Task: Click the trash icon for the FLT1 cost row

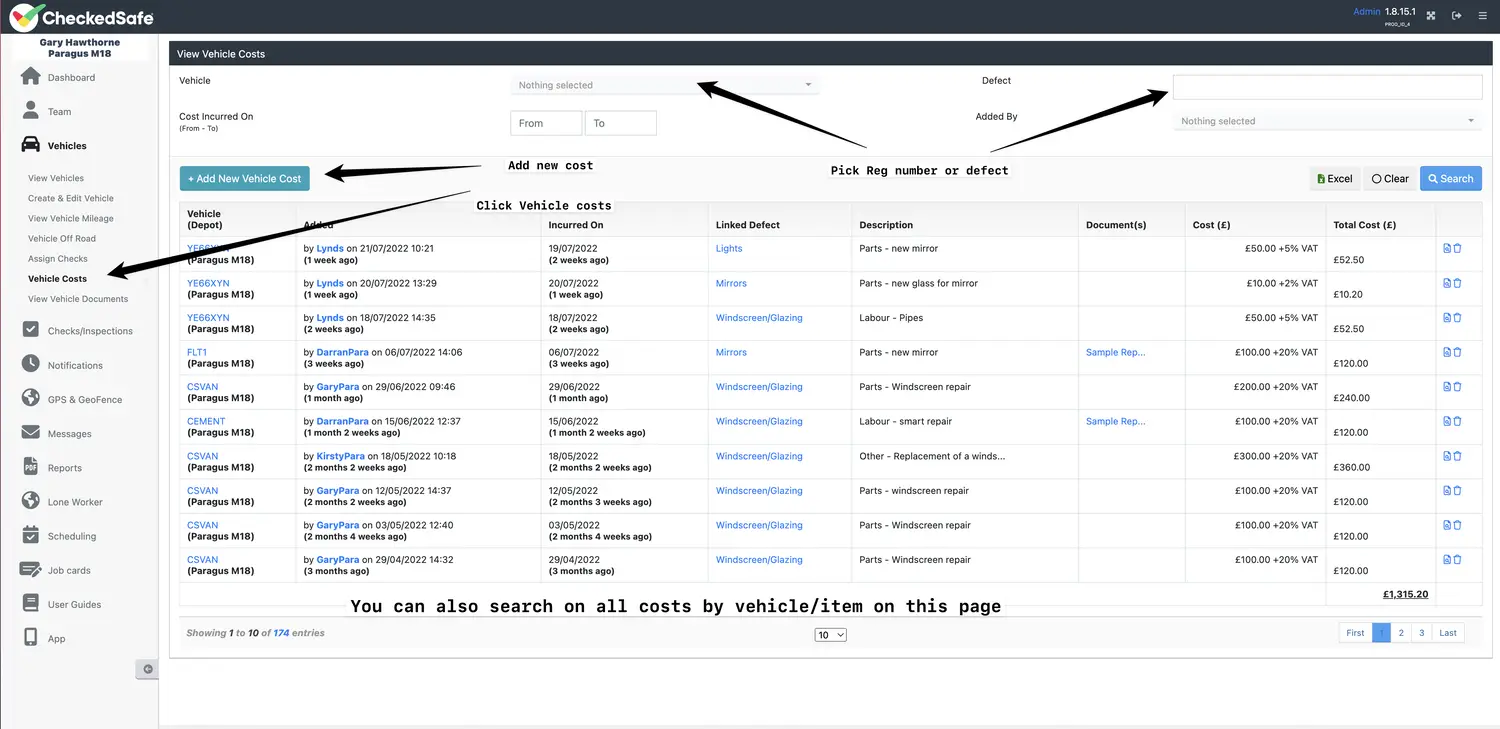Action: click(x=1457, y=352)
